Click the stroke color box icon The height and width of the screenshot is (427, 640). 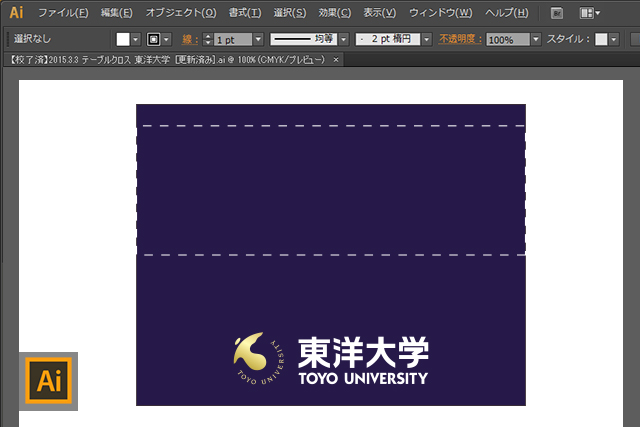click(x=153, y=39)
